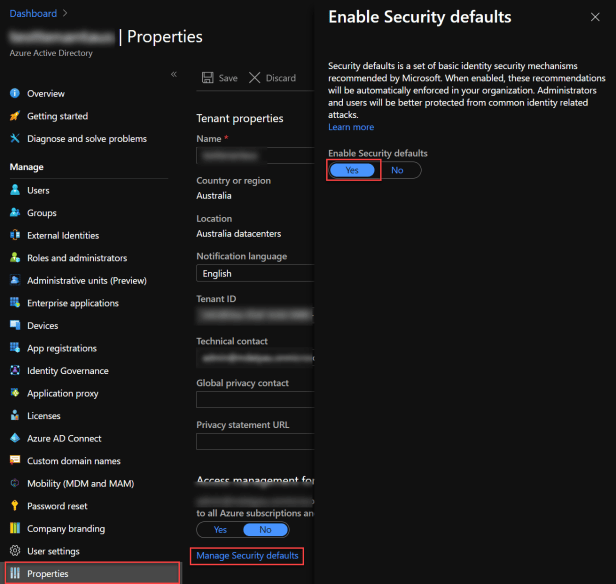This screenshot has height=584, width=616.
Task: Click the Diagnose and solve problems wrench icon
Action: pos(15,138)
